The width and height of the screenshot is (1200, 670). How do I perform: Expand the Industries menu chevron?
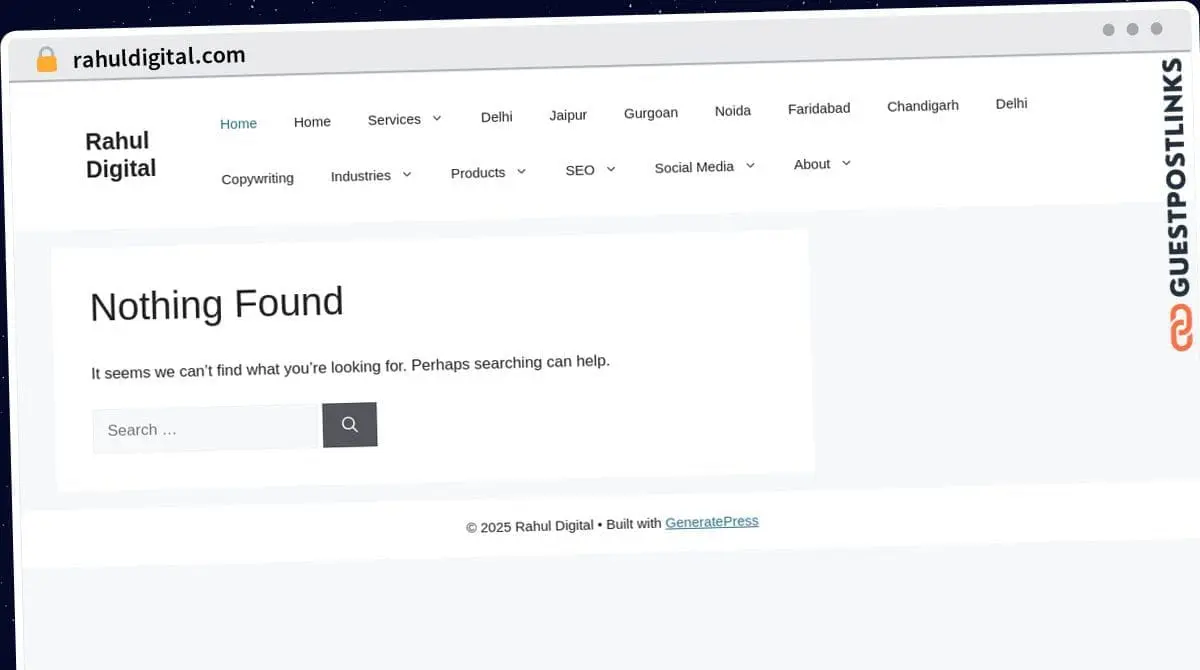point(407,174)
